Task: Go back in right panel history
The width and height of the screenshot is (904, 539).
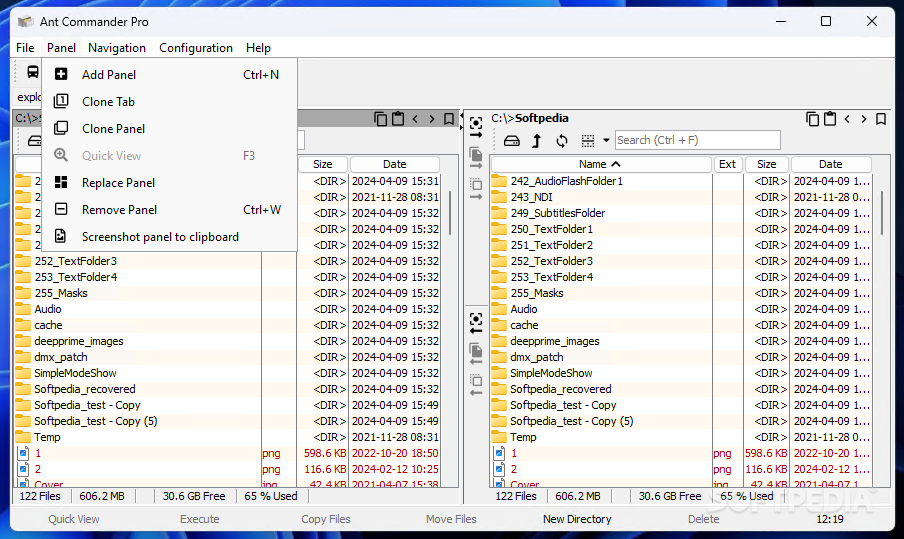Action: point(847,119)
